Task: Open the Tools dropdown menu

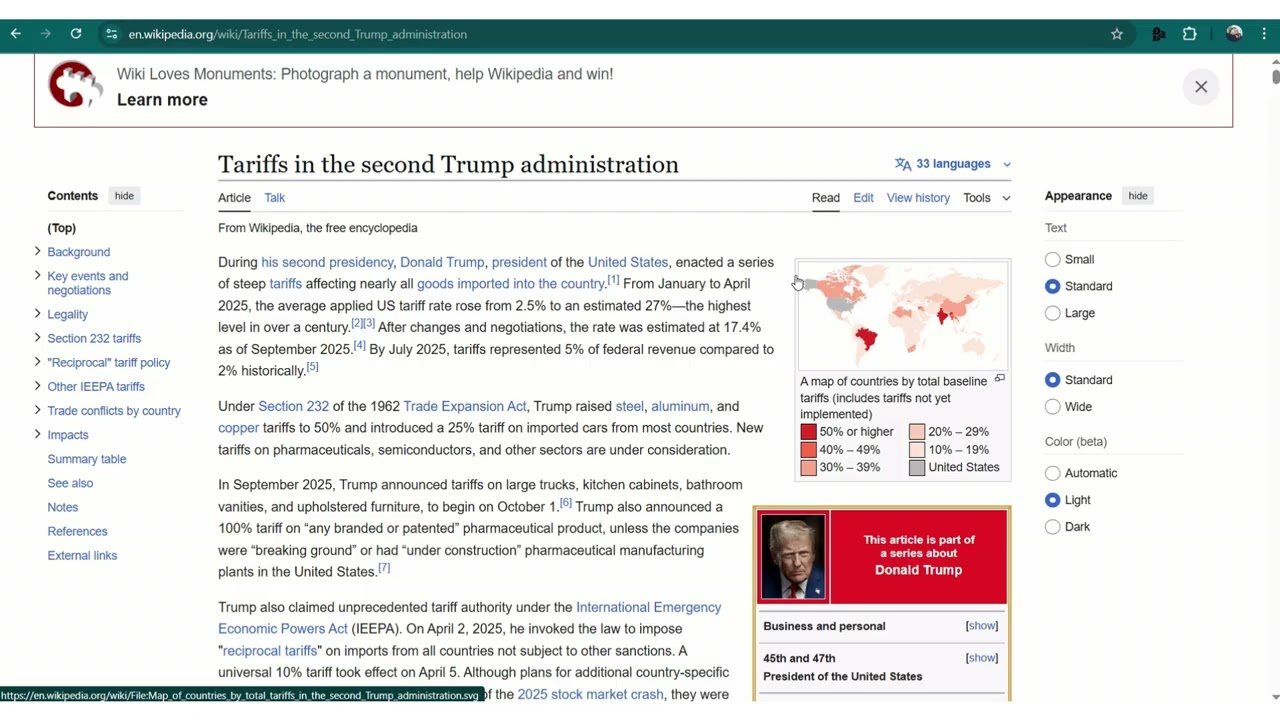Action: point(986,198)
